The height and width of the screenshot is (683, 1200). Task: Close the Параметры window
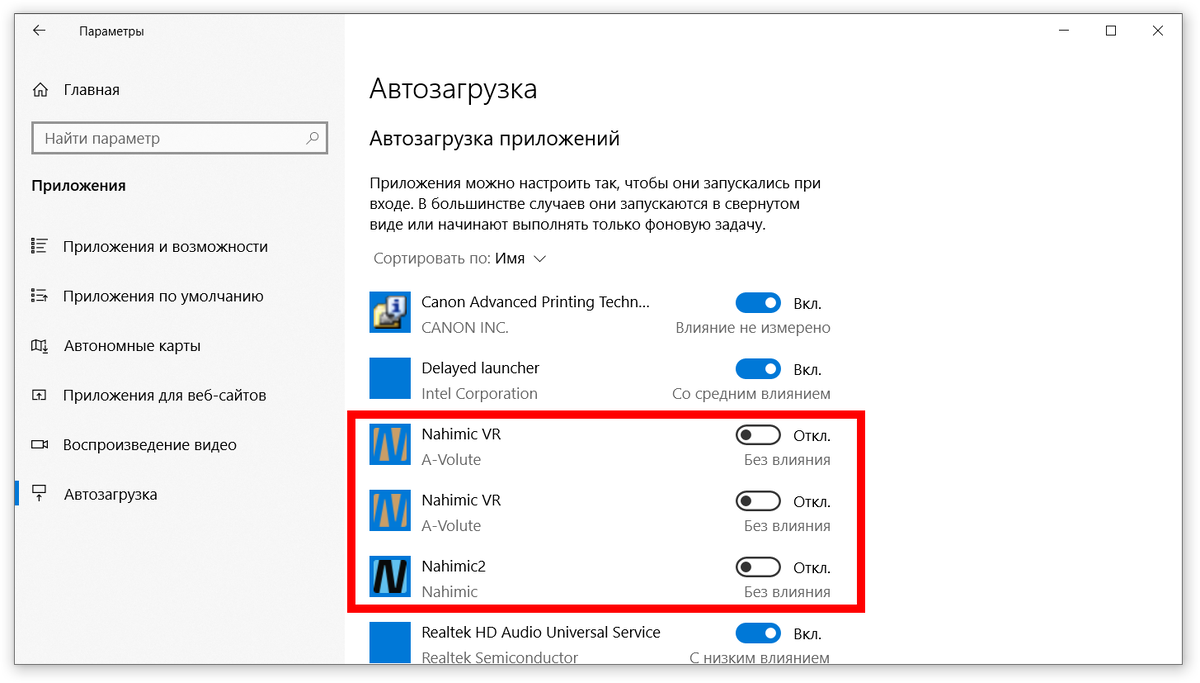tap(1158, 31)
